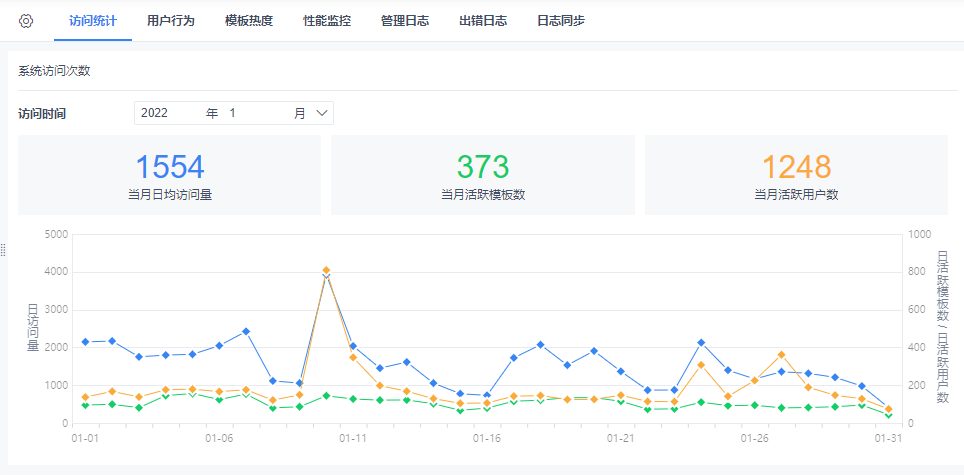
Task: Click the 访问时间 label
Action: [42, 114]
